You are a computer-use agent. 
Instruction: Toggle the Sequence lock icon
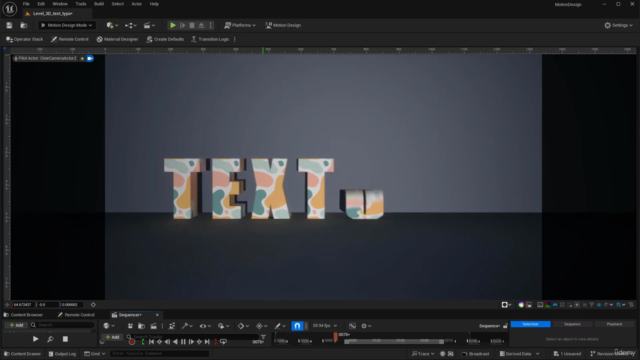(505, 326)
